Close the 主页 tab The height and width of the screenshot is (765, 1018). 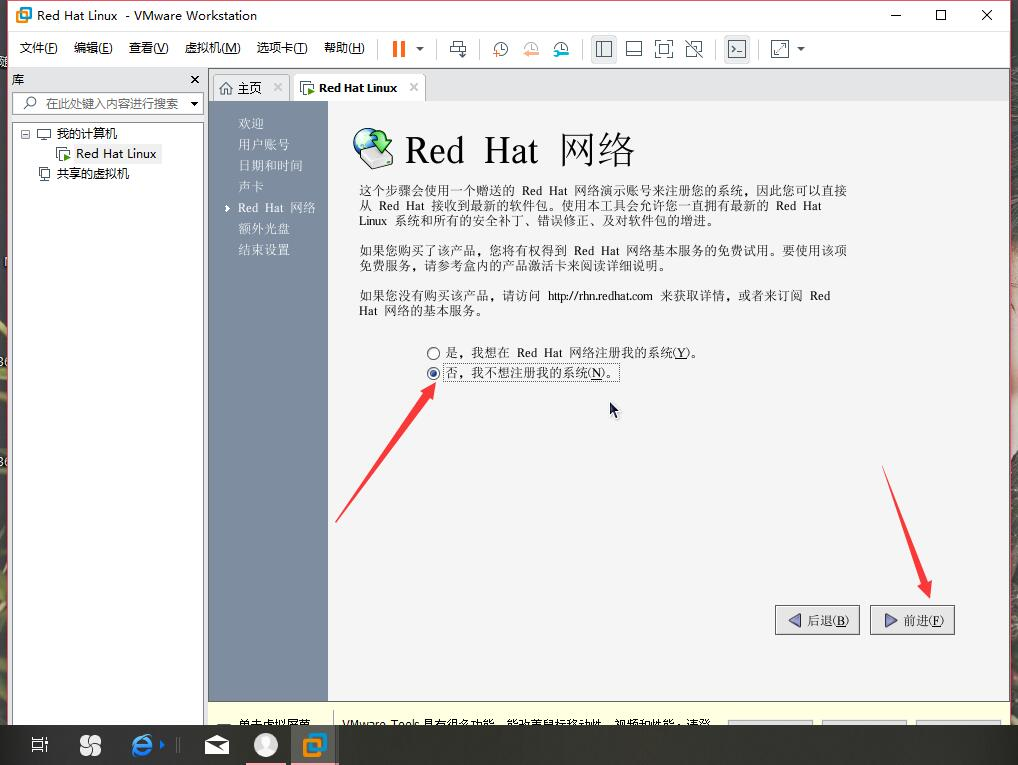(x=278, y=86)
